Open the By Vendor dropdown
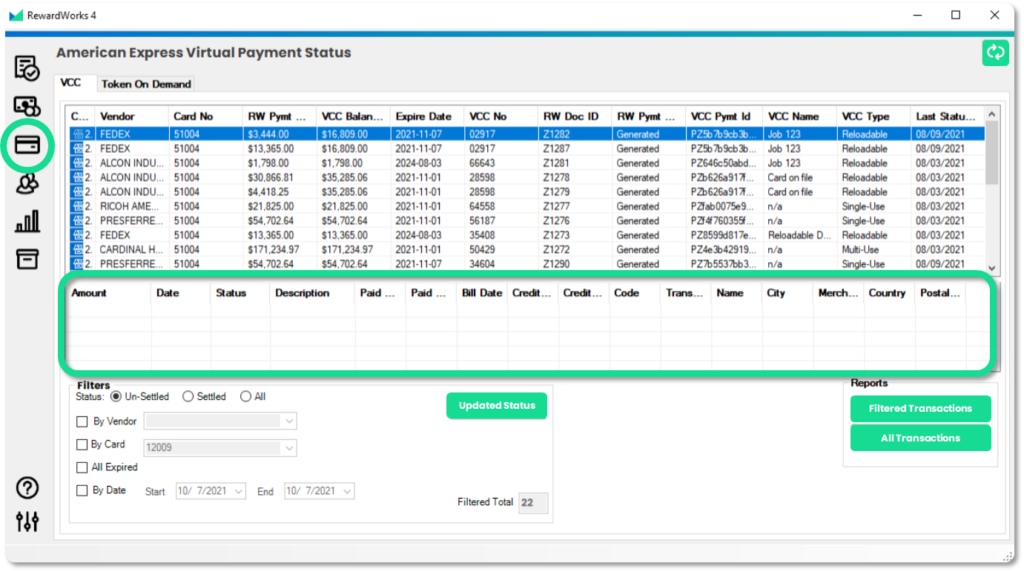This screenshot has width=1024, height=572. click(x=220, y=421)
